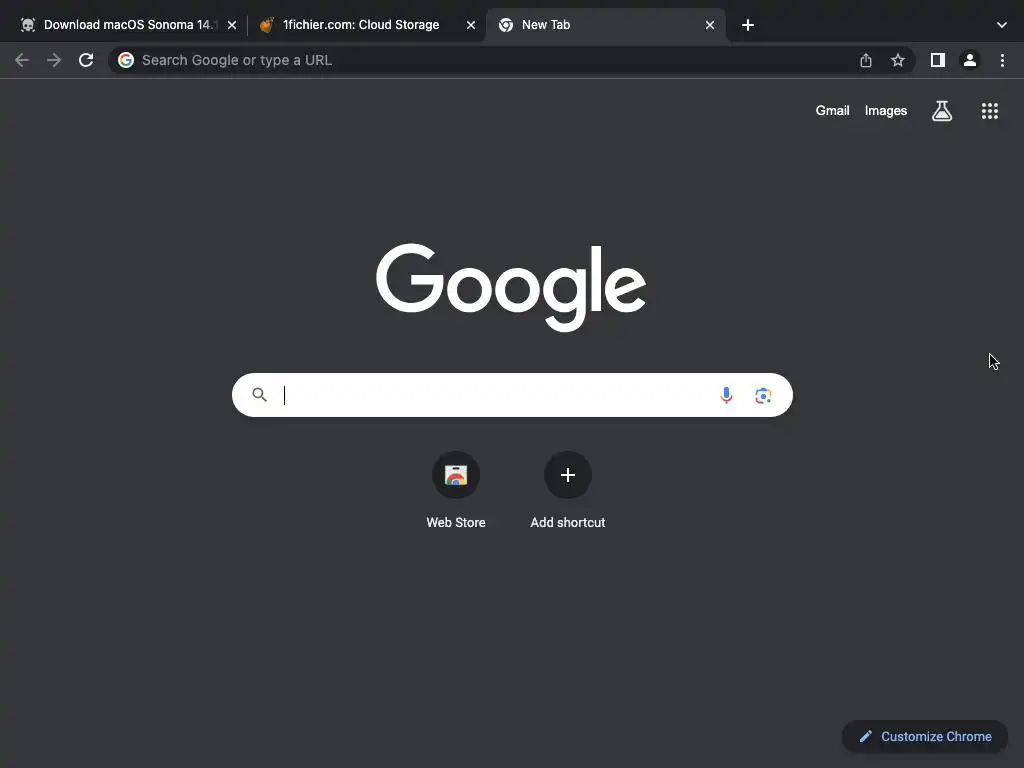1024x768 pixels.
Task: Open the Web Store shortcut
Action: coord(456,490)
